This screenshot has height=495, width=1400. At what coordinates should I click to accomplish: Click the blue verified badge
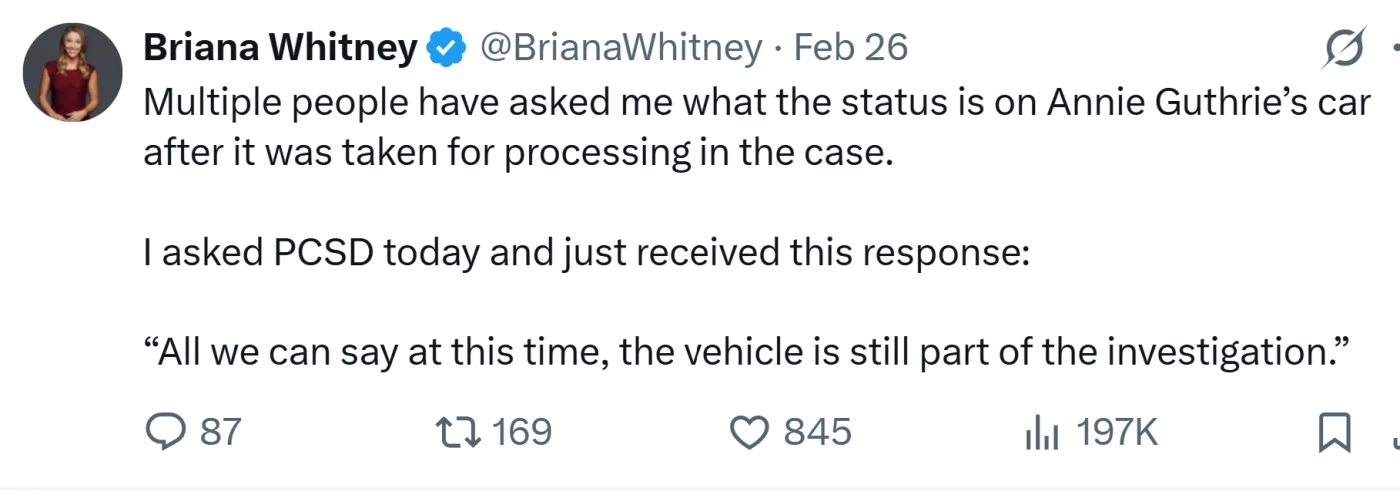pos(447,48)
